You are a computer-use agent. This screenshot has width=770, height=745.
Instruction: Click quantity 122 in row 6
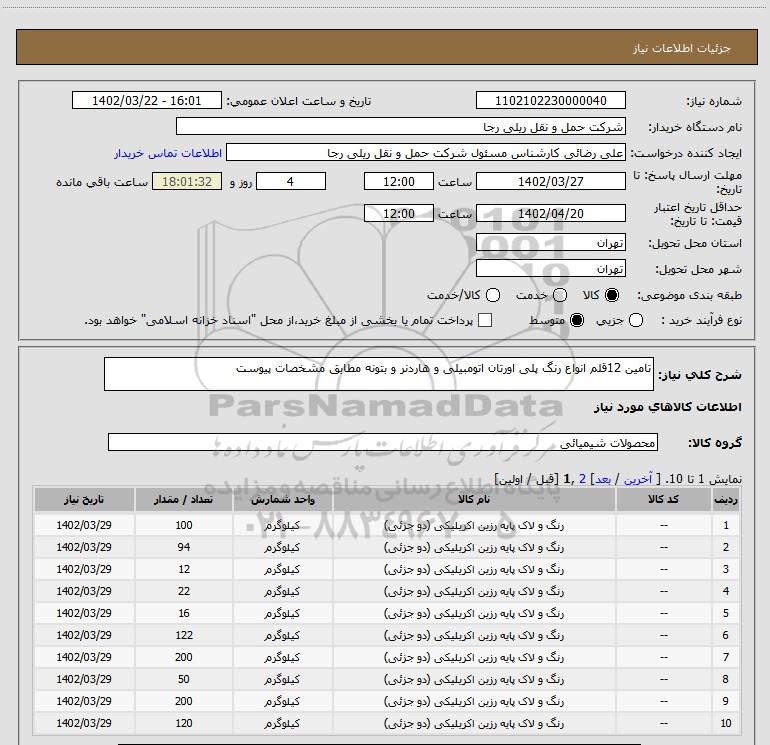[184, 635]
